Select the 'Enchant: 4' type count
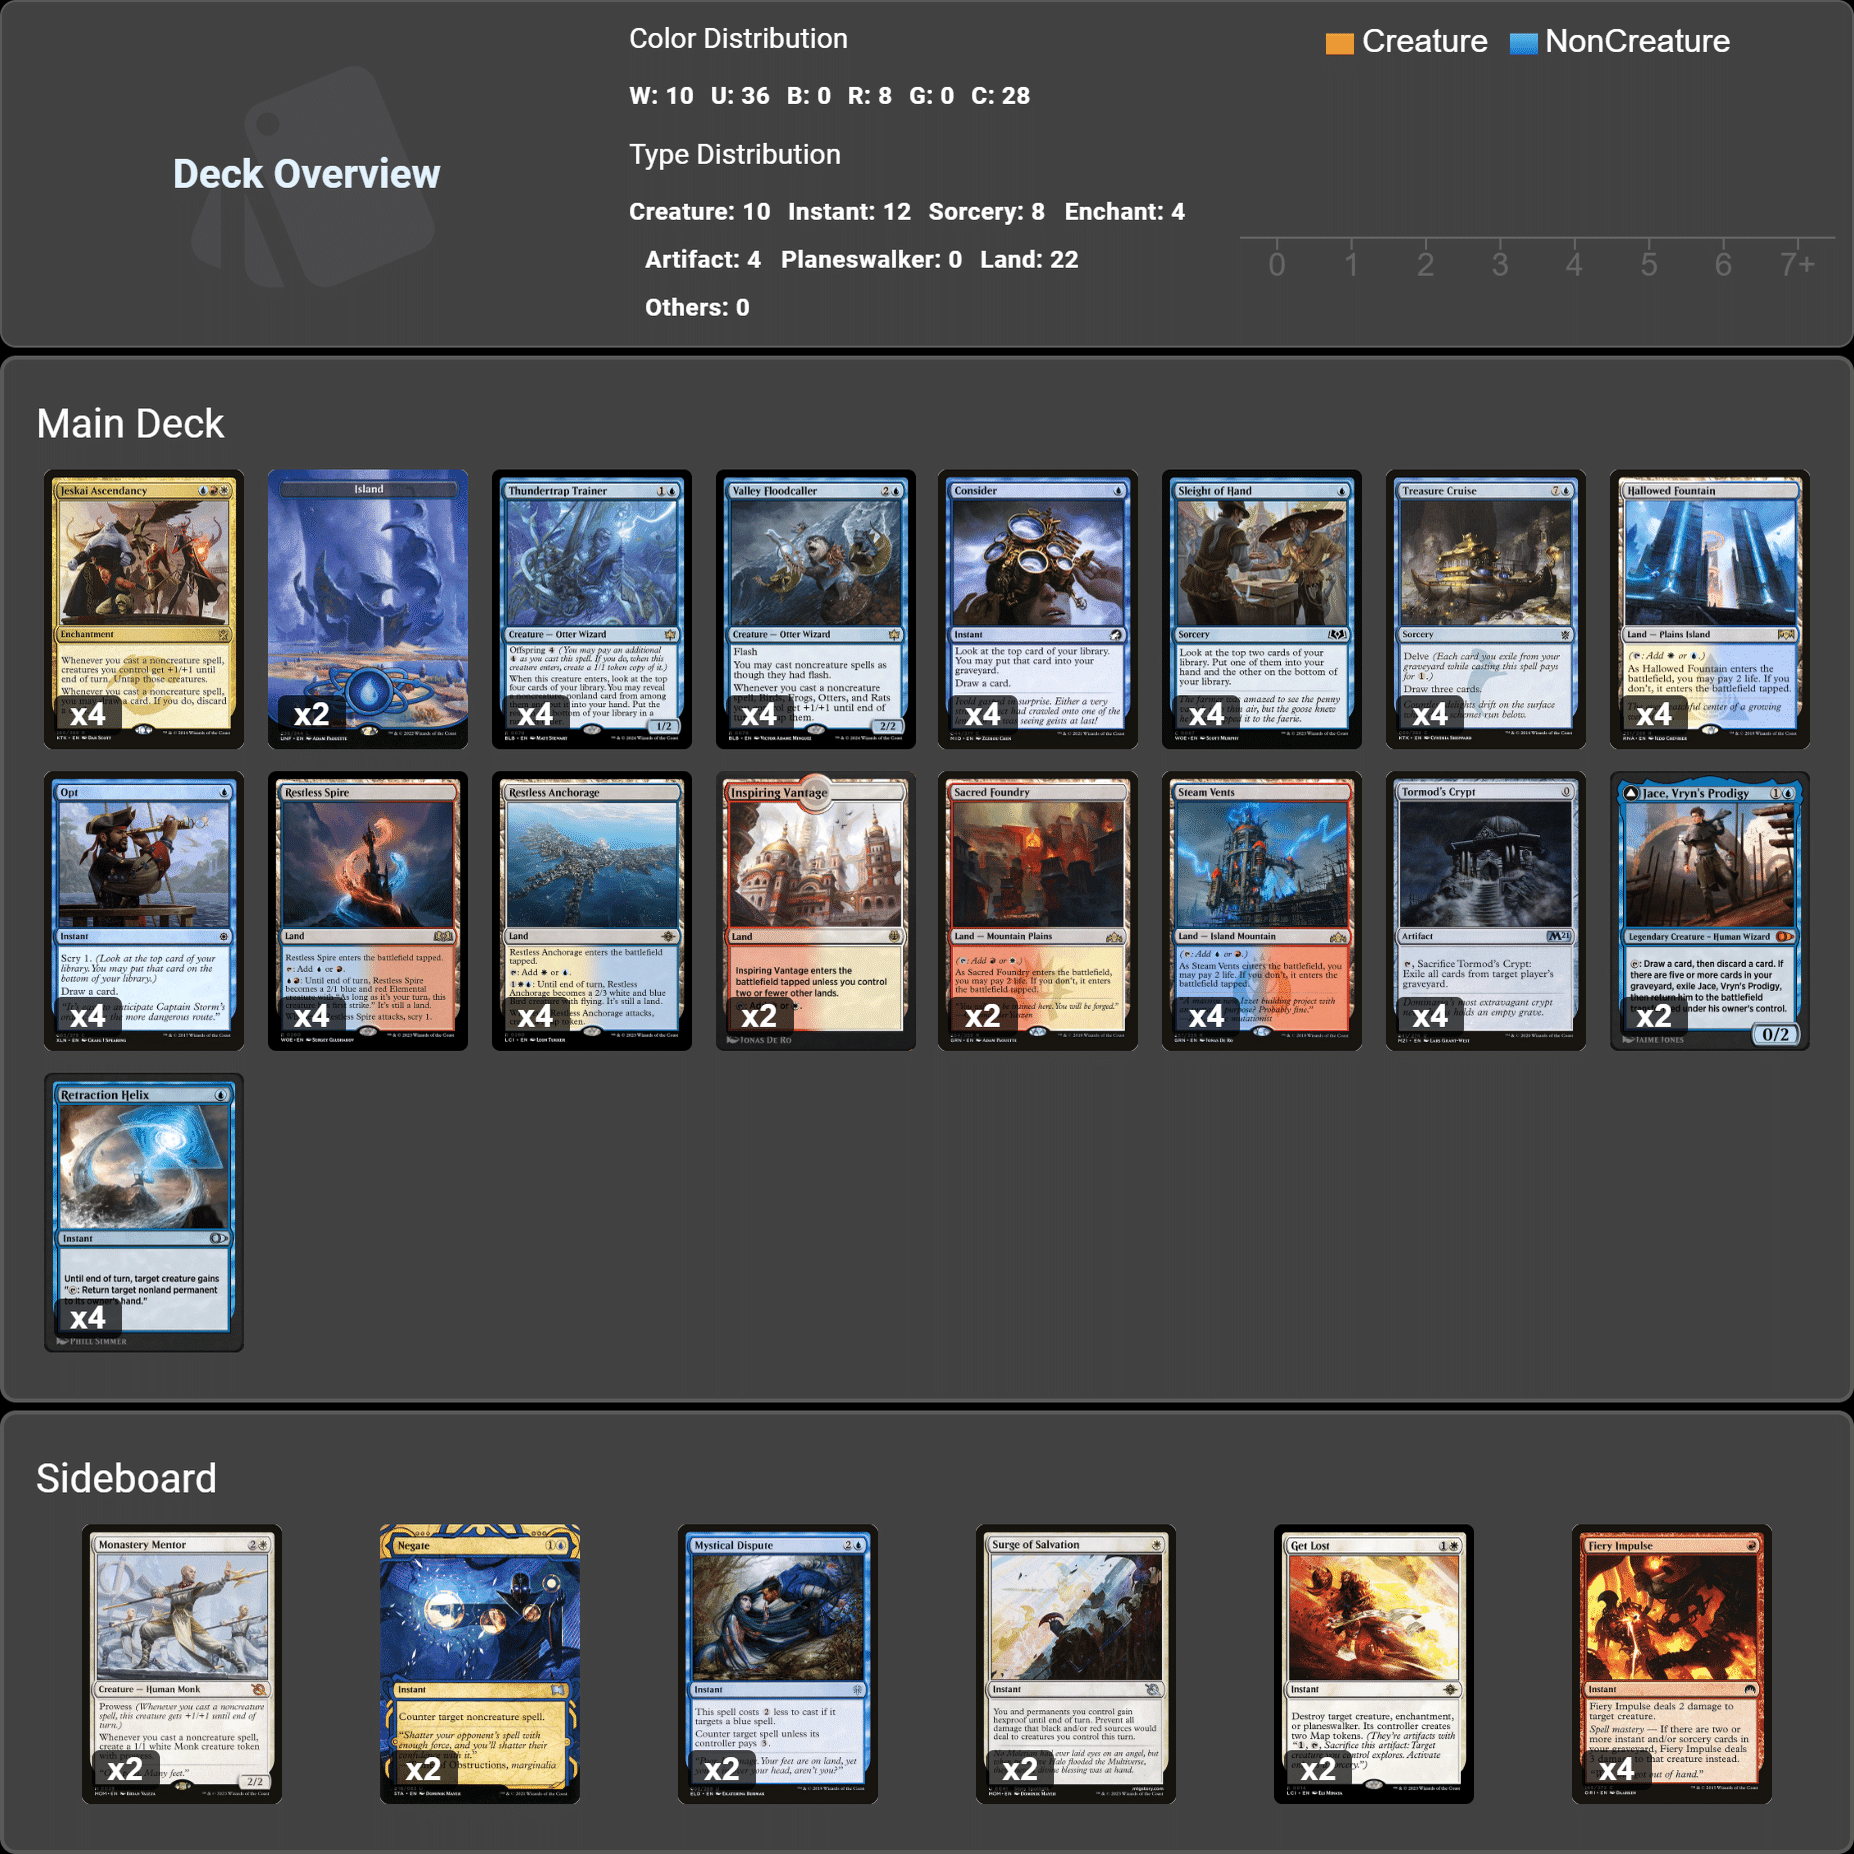The width and height of the screenshot is (1854, 1854). 1124,212
